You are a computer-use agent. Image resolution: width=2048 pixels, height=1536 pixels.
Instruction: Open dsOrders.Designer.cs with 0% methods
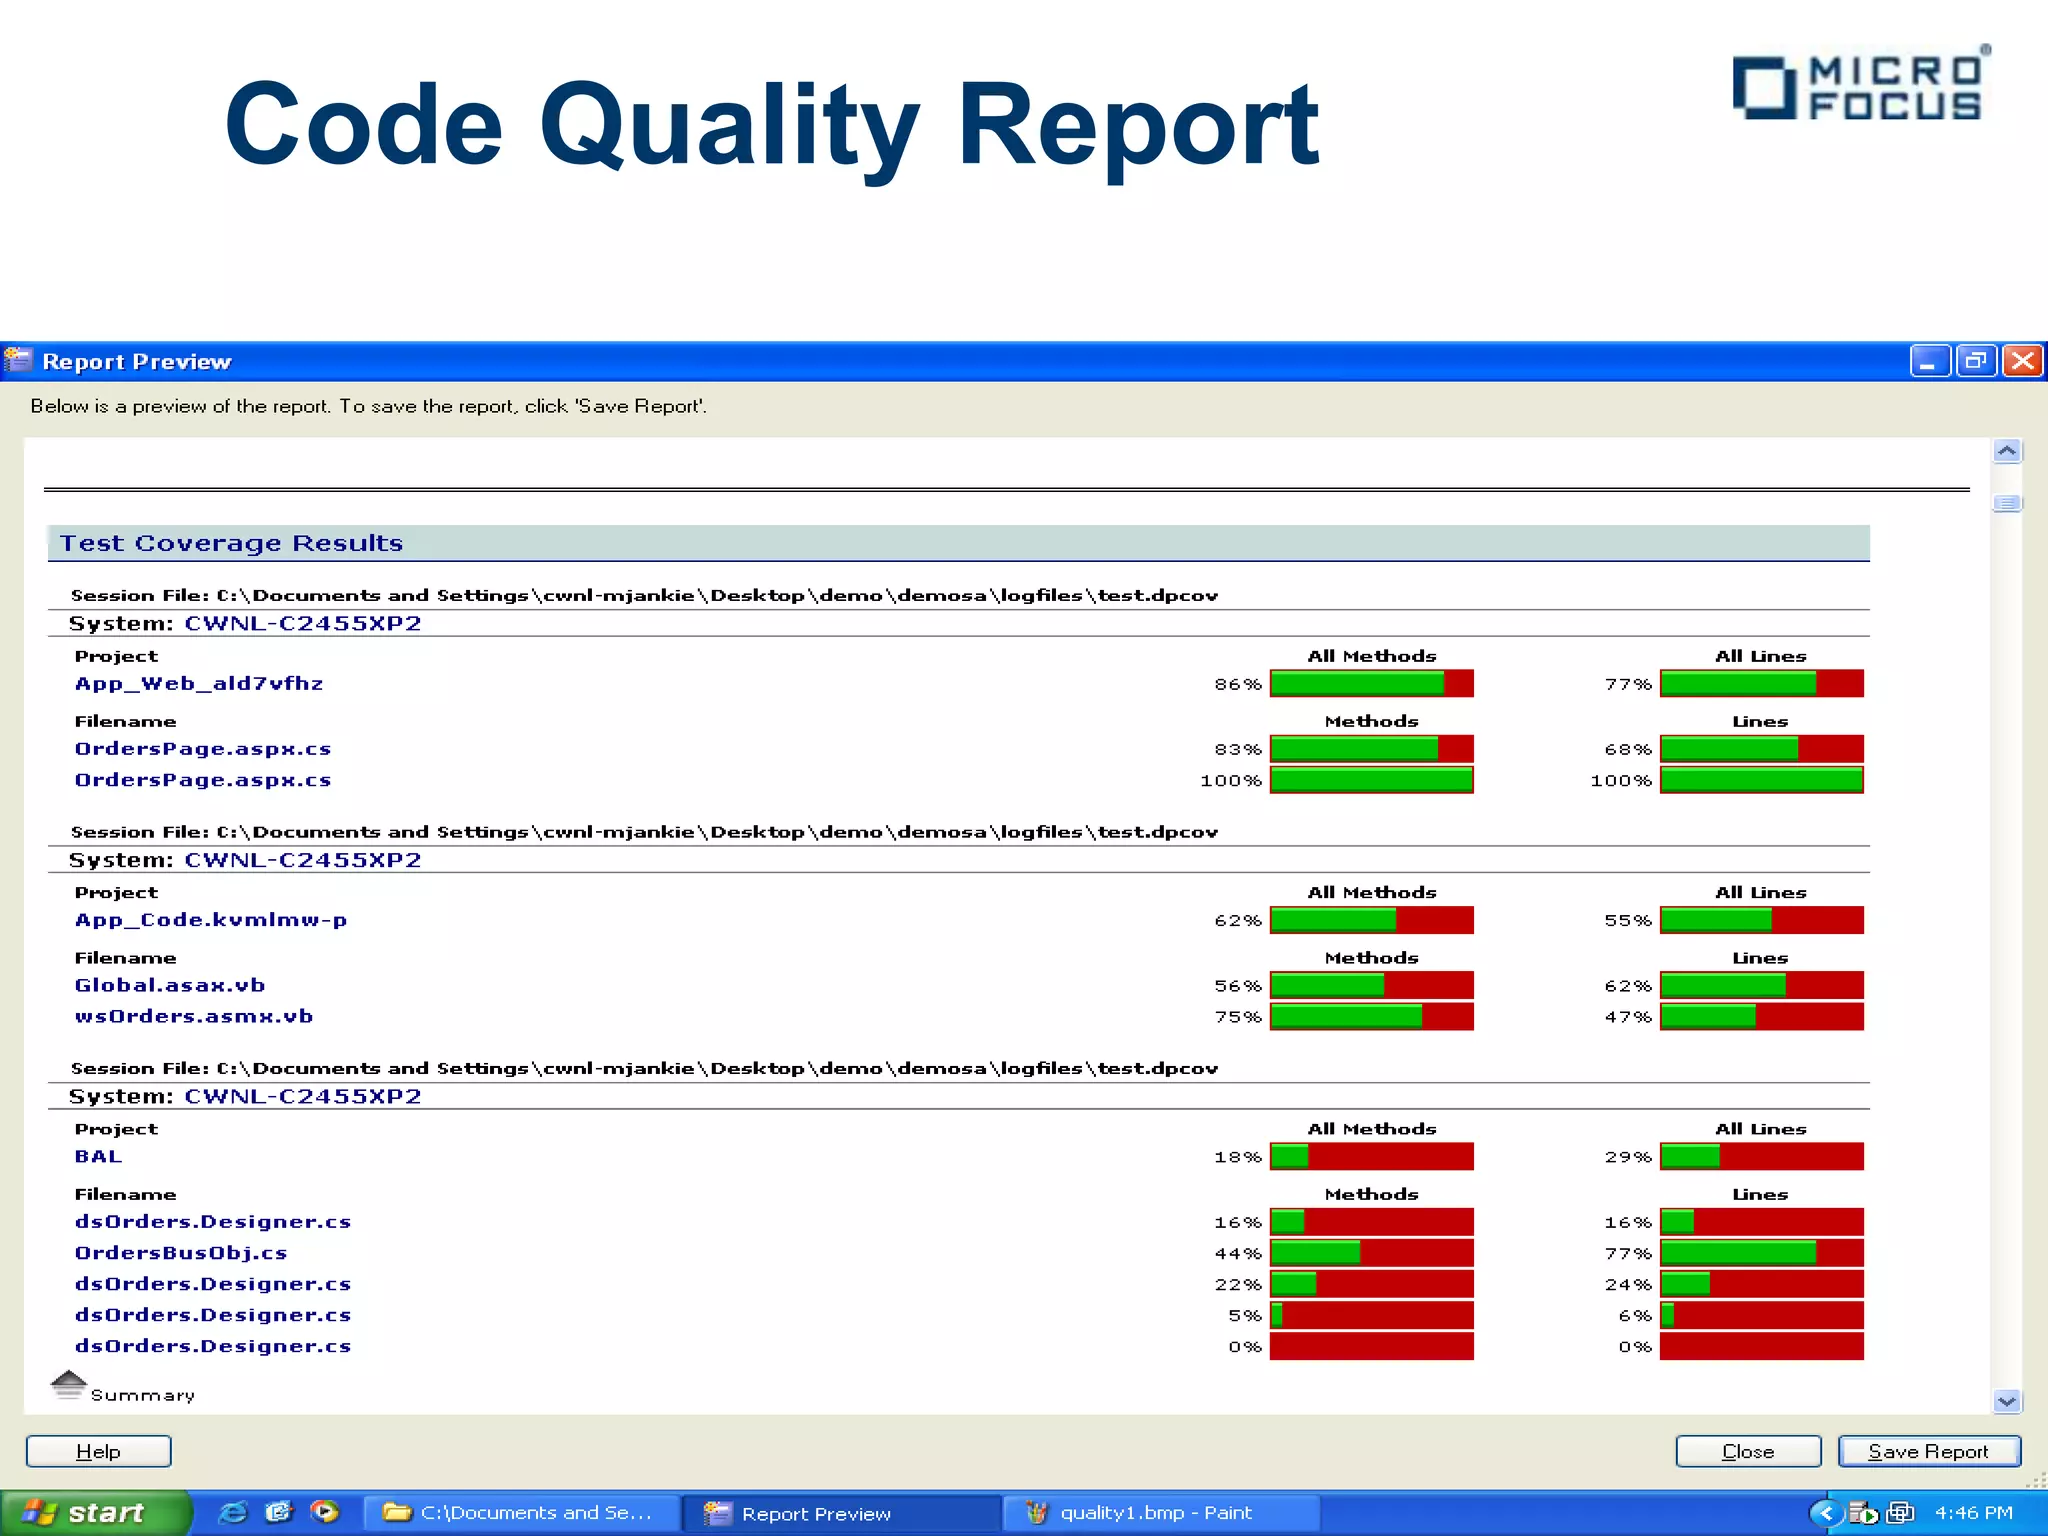213,1346
